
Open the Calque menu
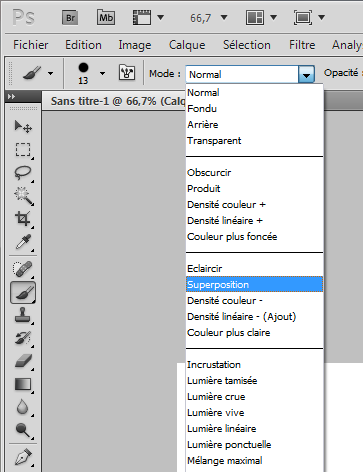tap(187, 45)
